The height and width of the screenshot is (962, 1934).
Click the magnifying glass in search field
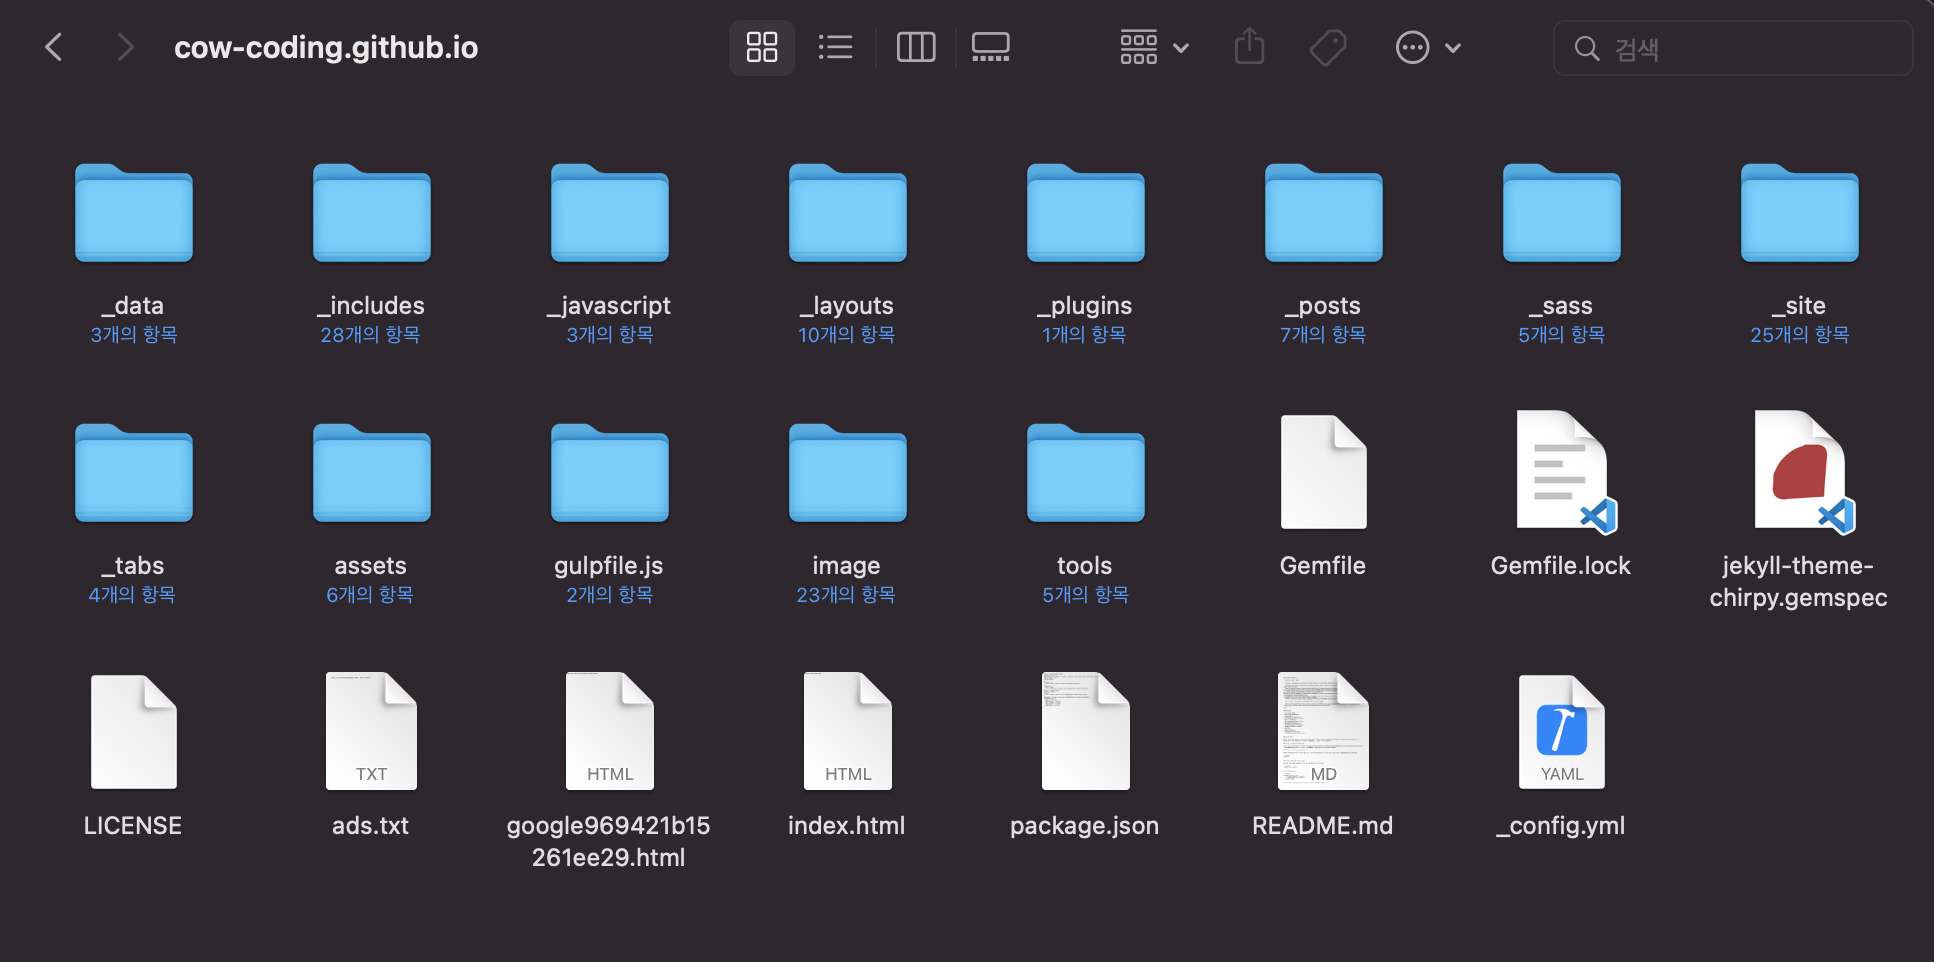click(1587, 47)
